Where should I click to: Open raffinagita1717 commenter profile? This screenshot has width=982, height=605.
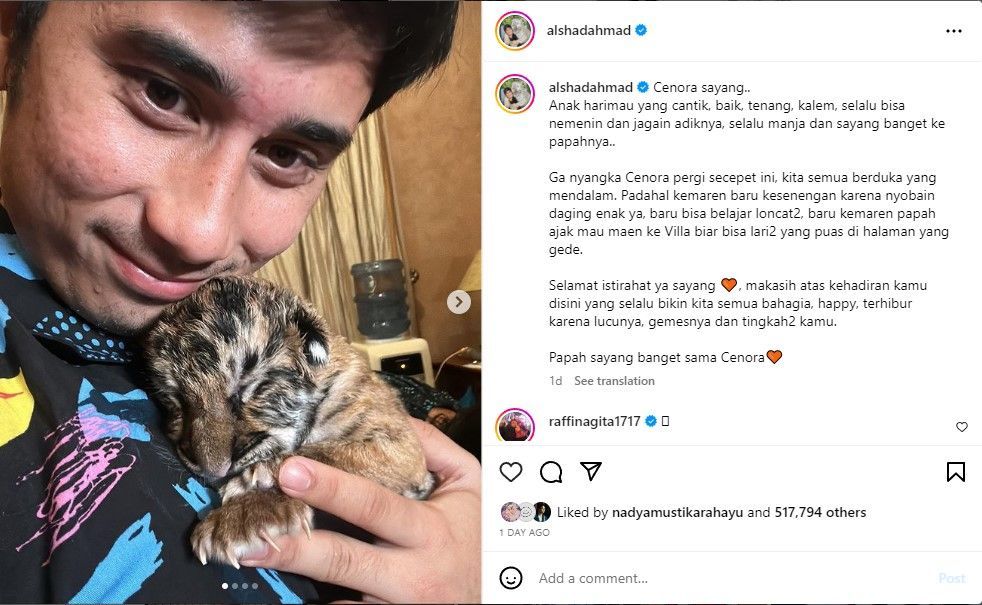(594, 421)
